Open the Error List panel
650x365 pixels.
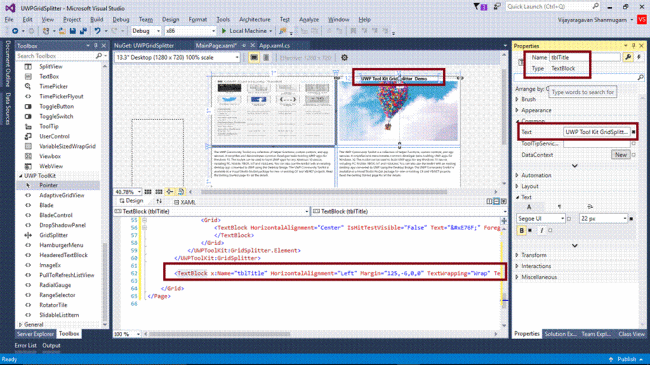click(26, 346)
